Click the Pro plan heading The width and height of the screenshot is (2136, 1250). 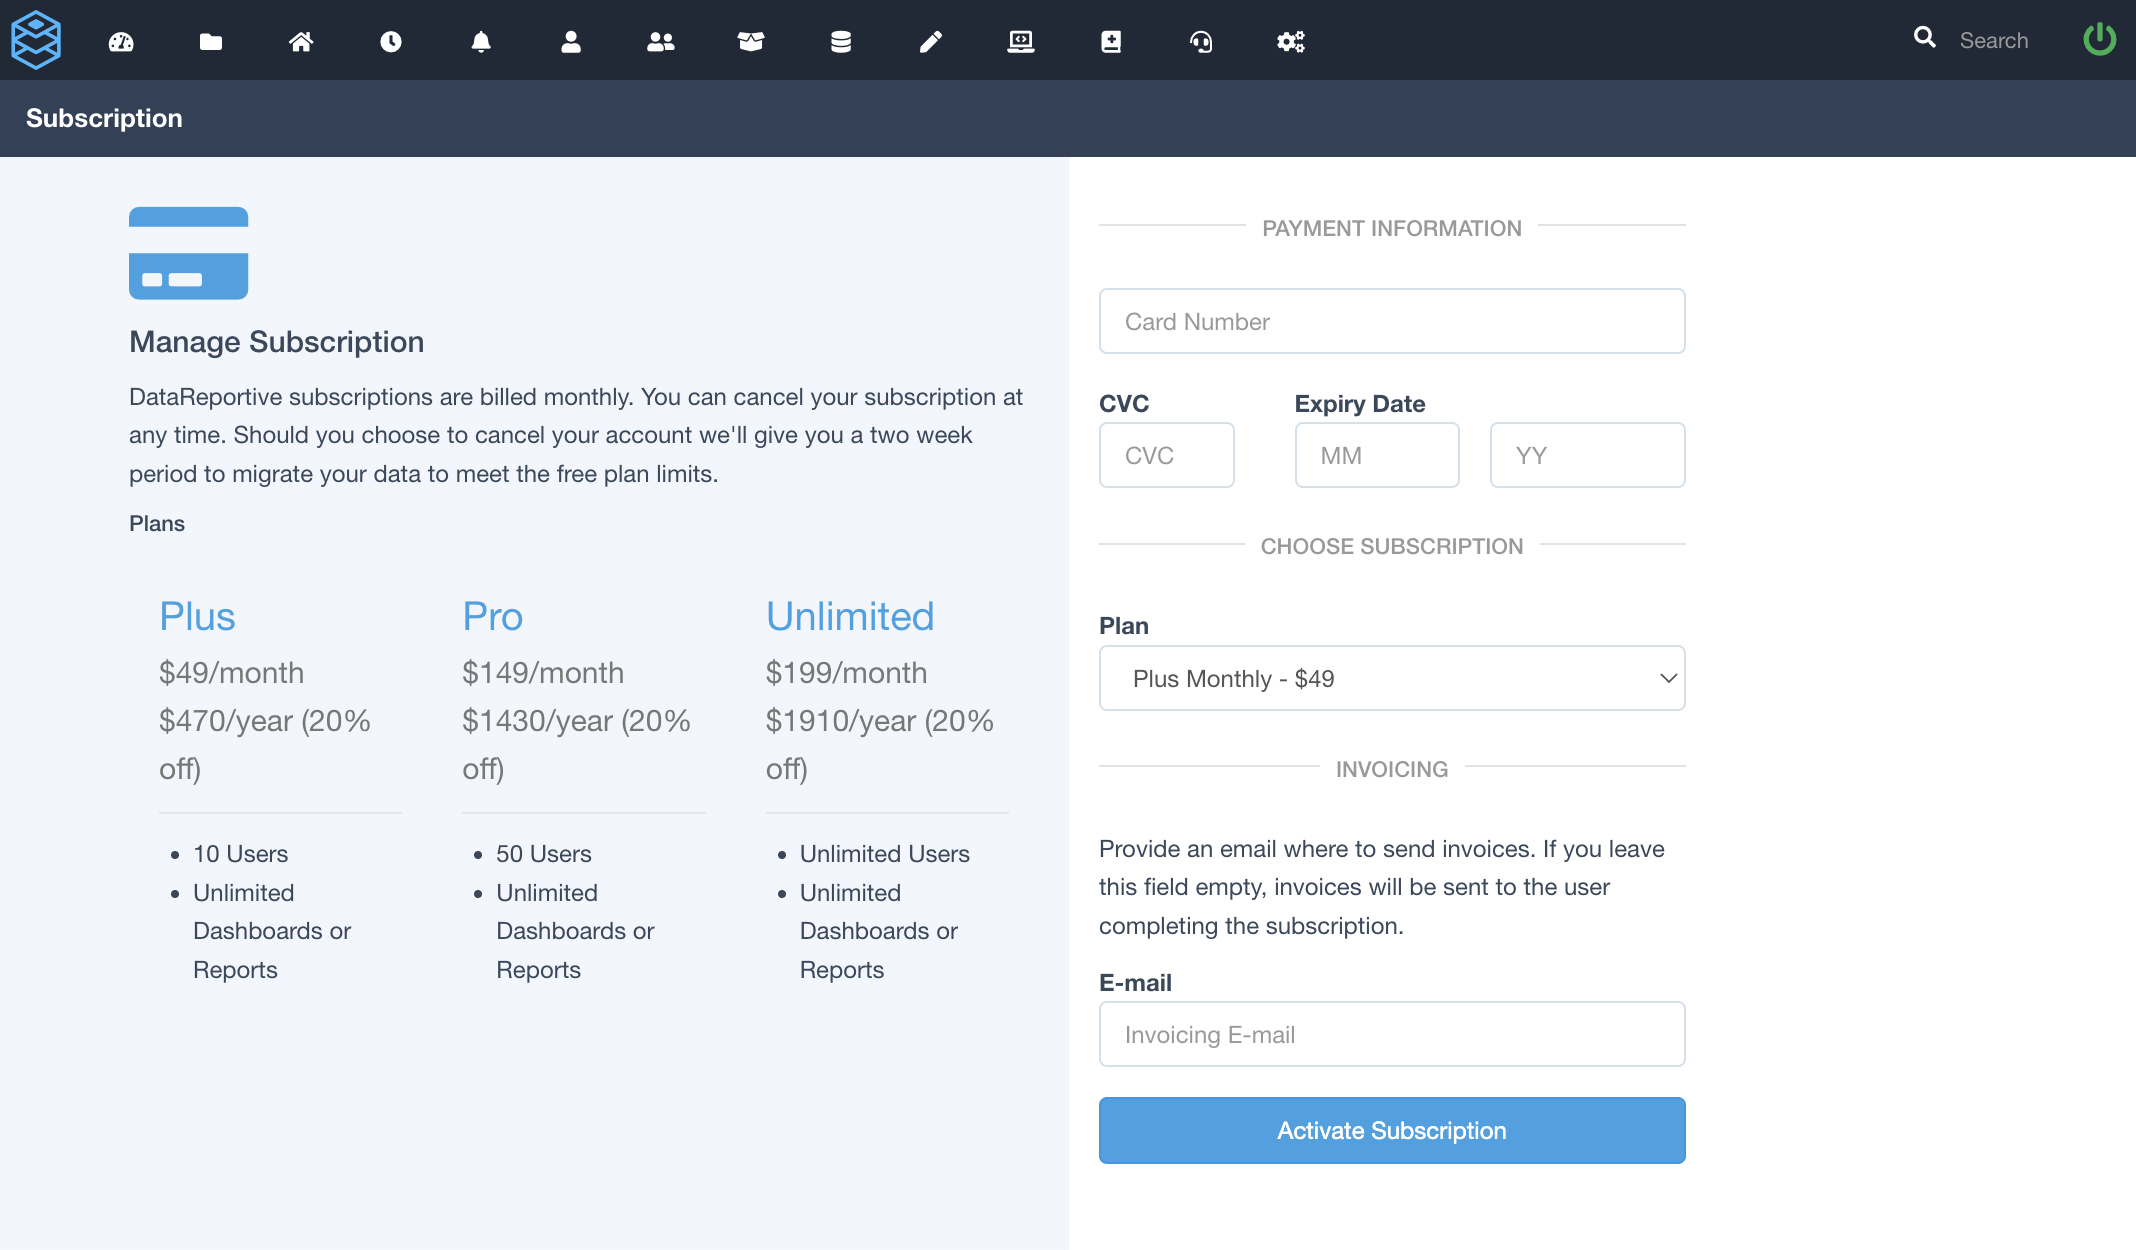tap(492, 616)
